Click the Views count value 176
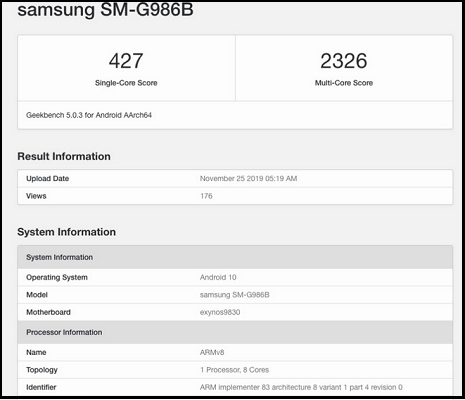 point(206,196)
